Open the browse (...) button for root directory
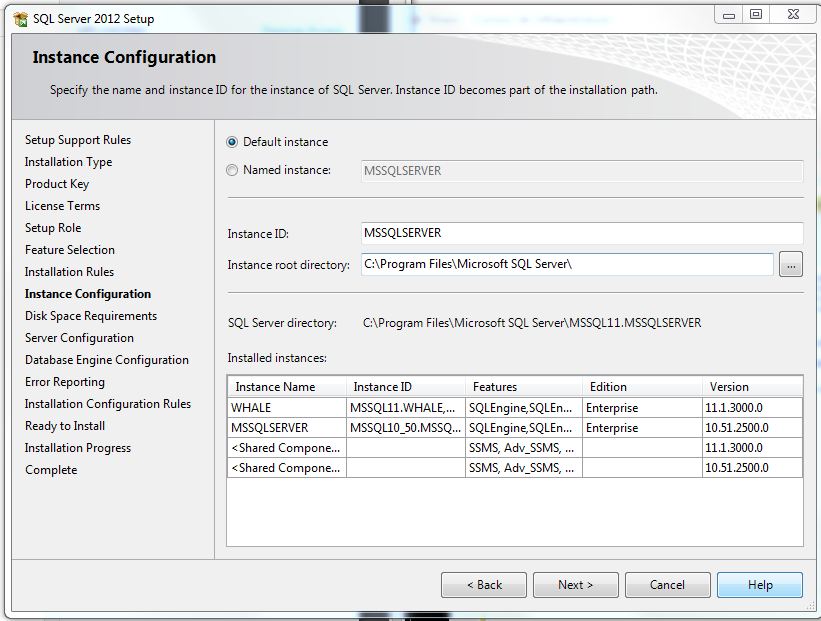Viewport: 821px width, 621px height. click(791, 264)
